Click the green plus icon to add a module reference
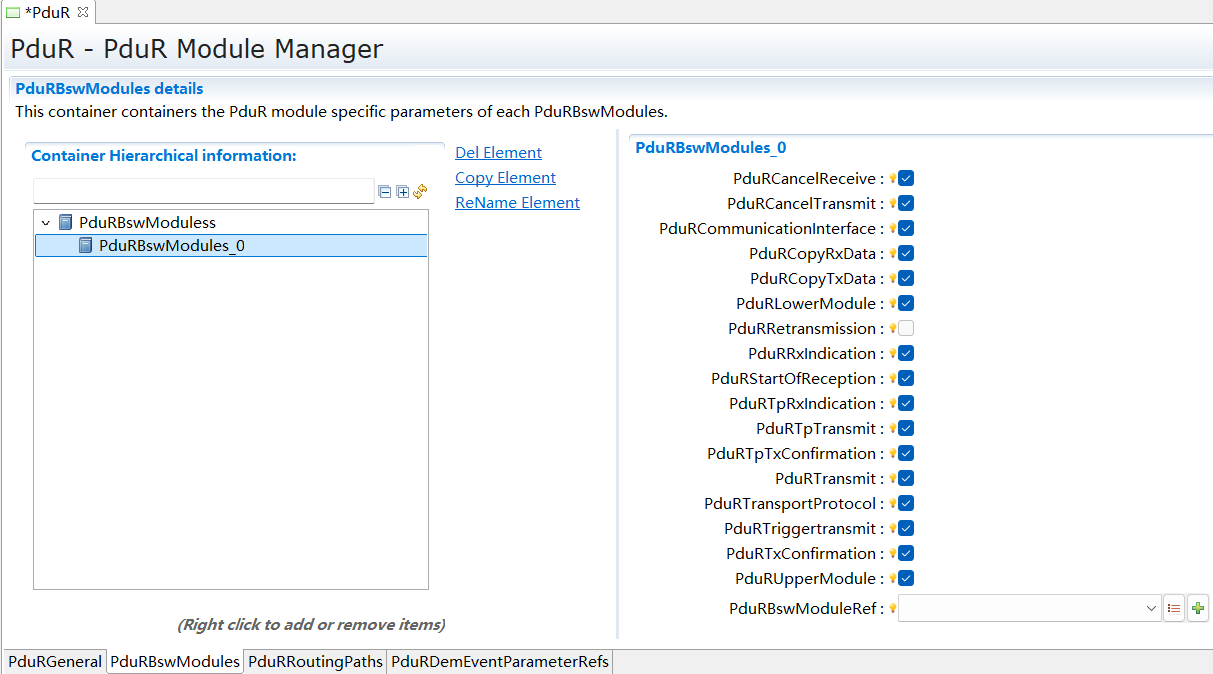Image resolution: width=1213 pixels, height=674 pixels. (x=1198, y=607)
